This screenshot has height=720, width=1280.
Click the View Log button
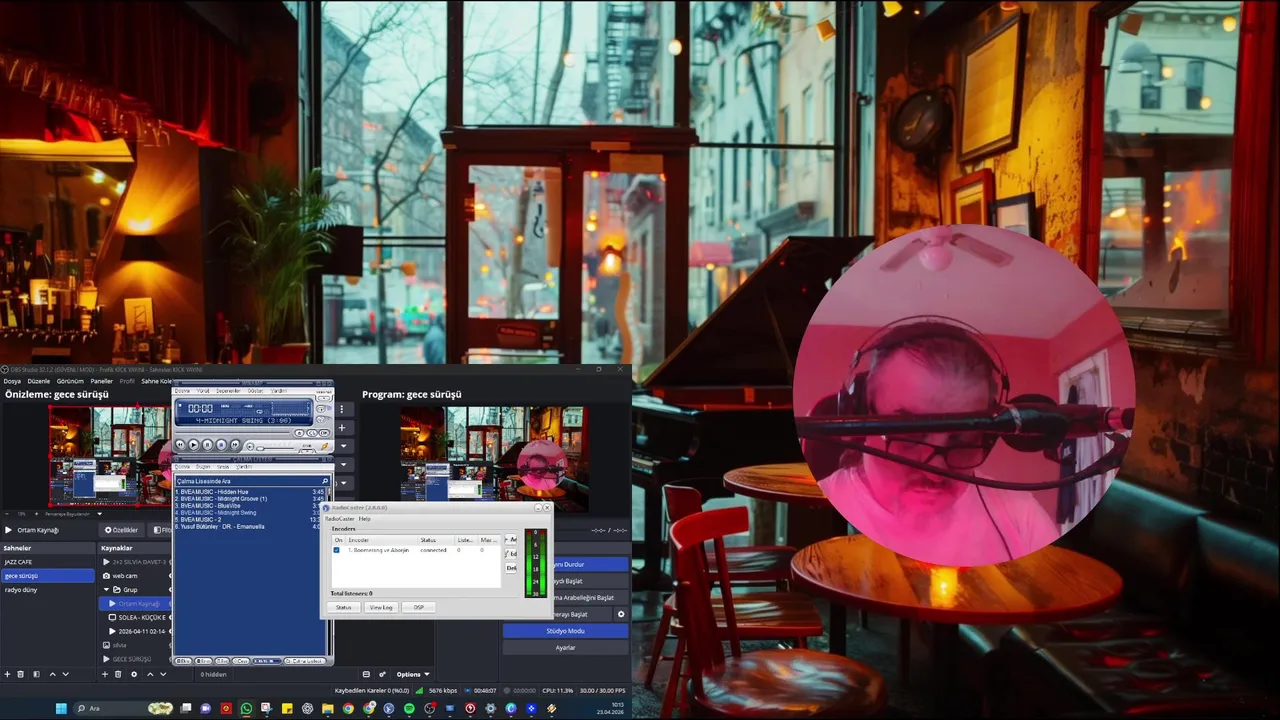(x=381, y=607)
